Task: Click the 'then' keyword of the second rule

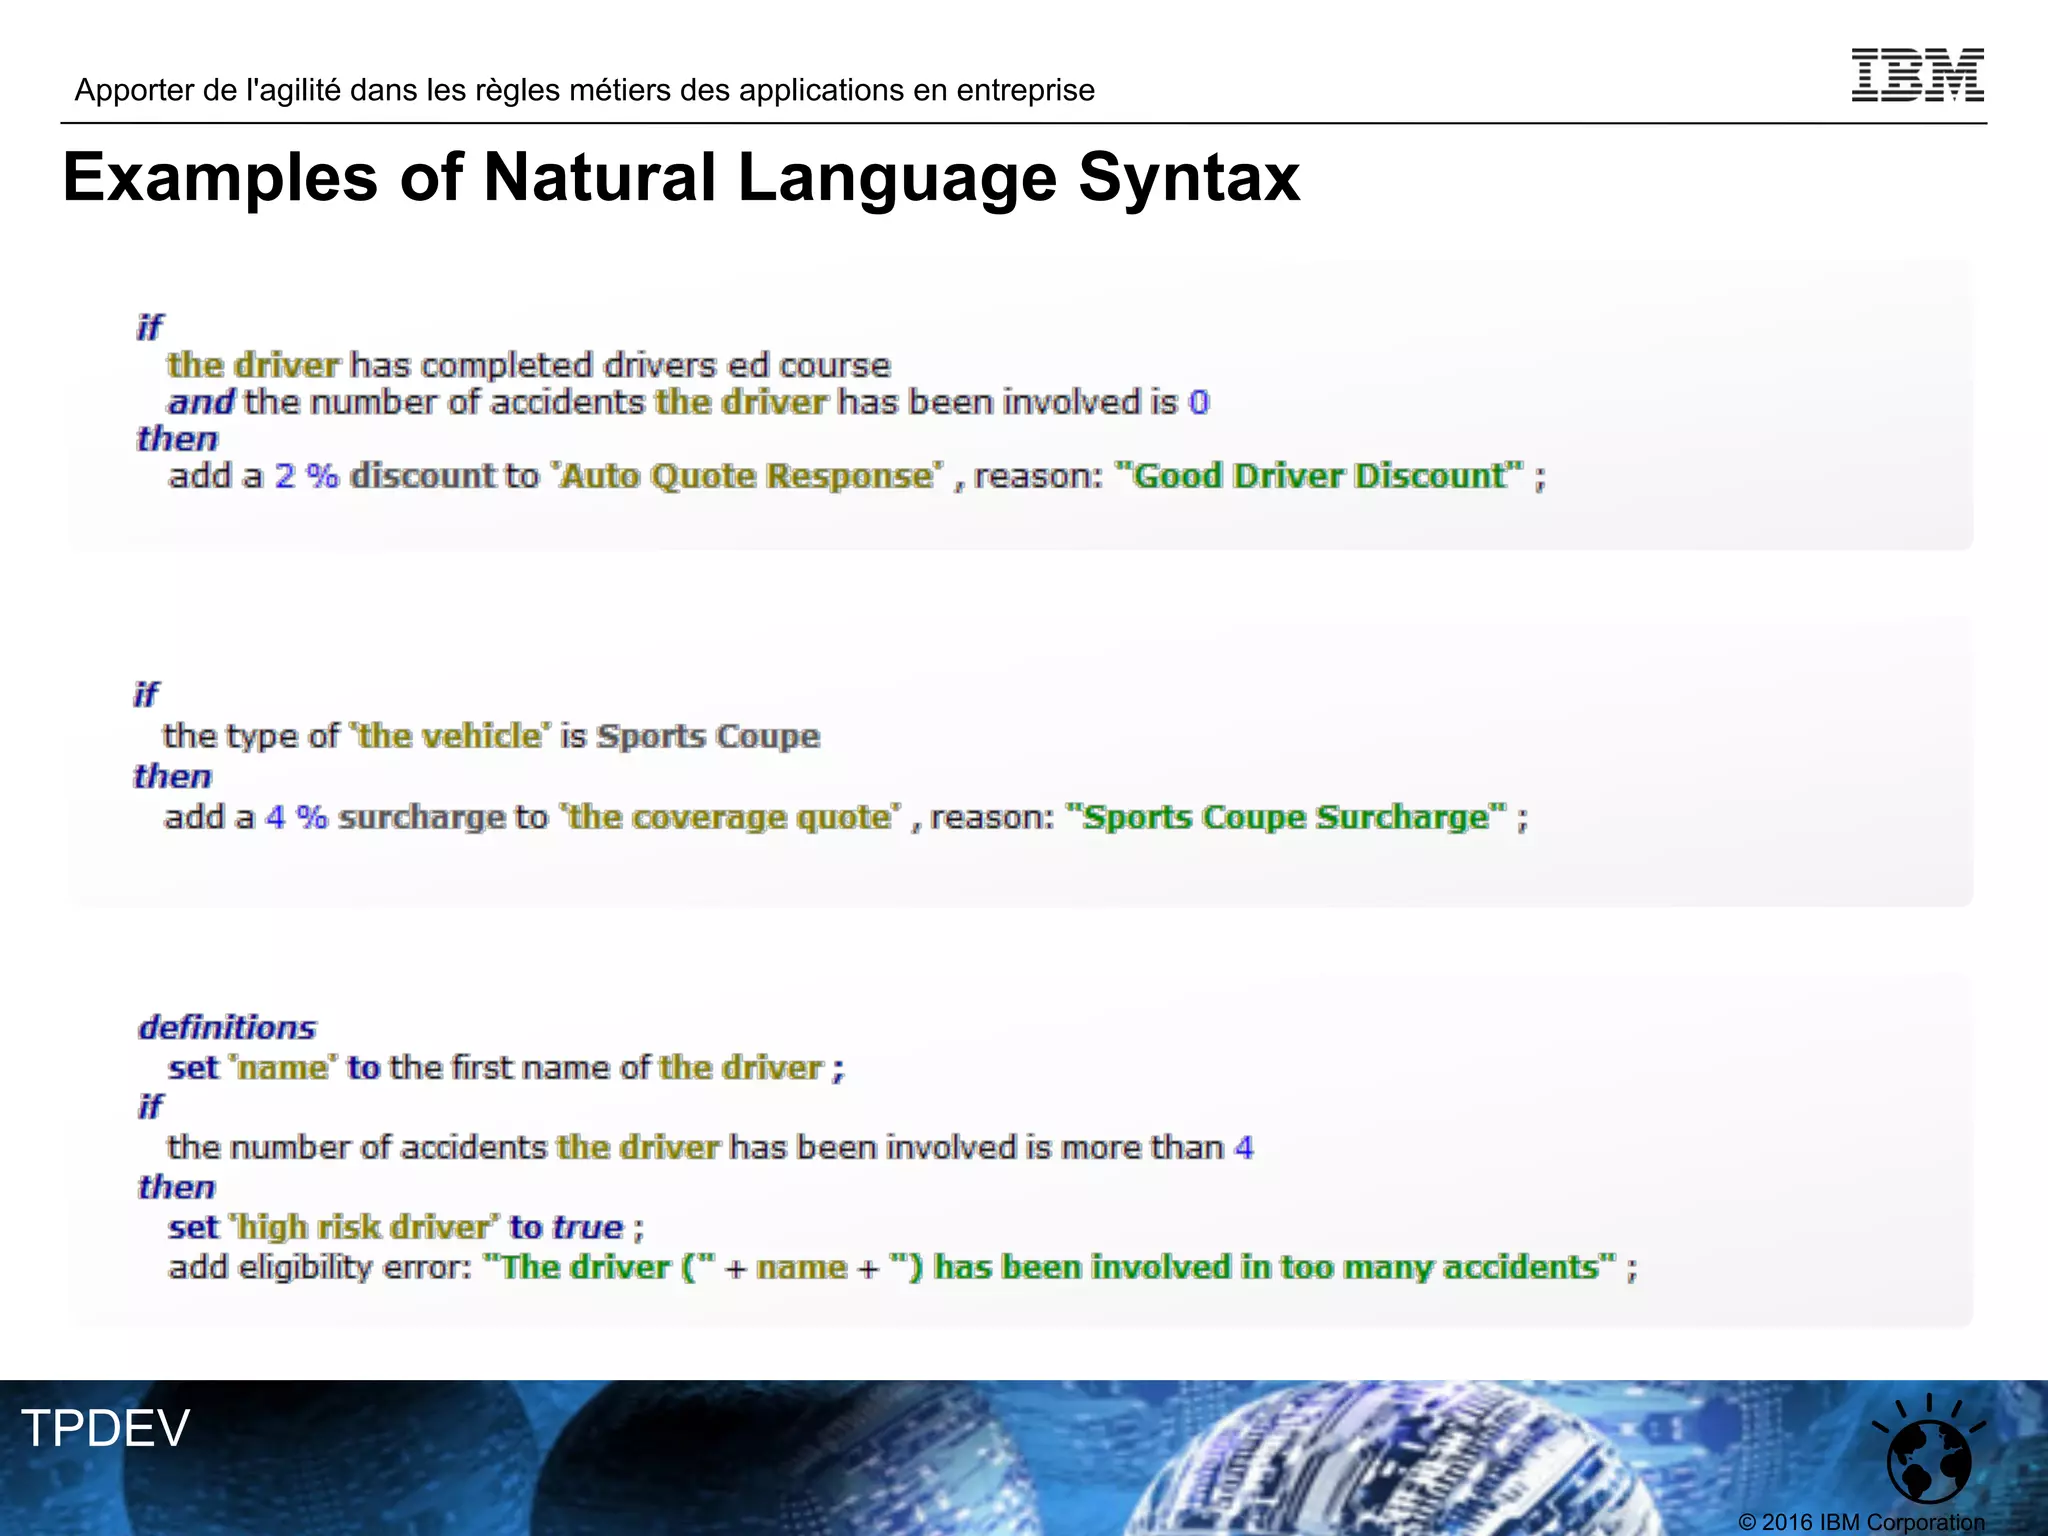Action: [x=173, y=777]
